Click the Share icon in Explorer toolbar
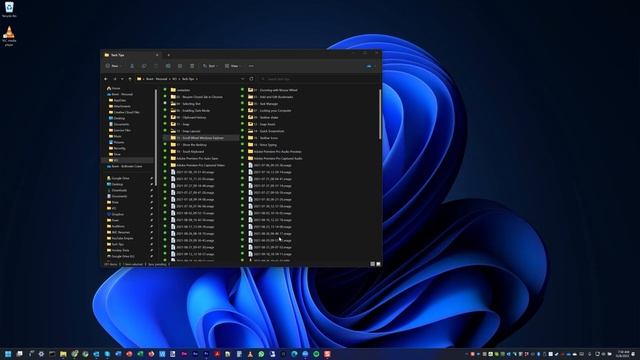The width and height of the screenshot is (640, 360). pyautogui.click(x=180, y=66)
